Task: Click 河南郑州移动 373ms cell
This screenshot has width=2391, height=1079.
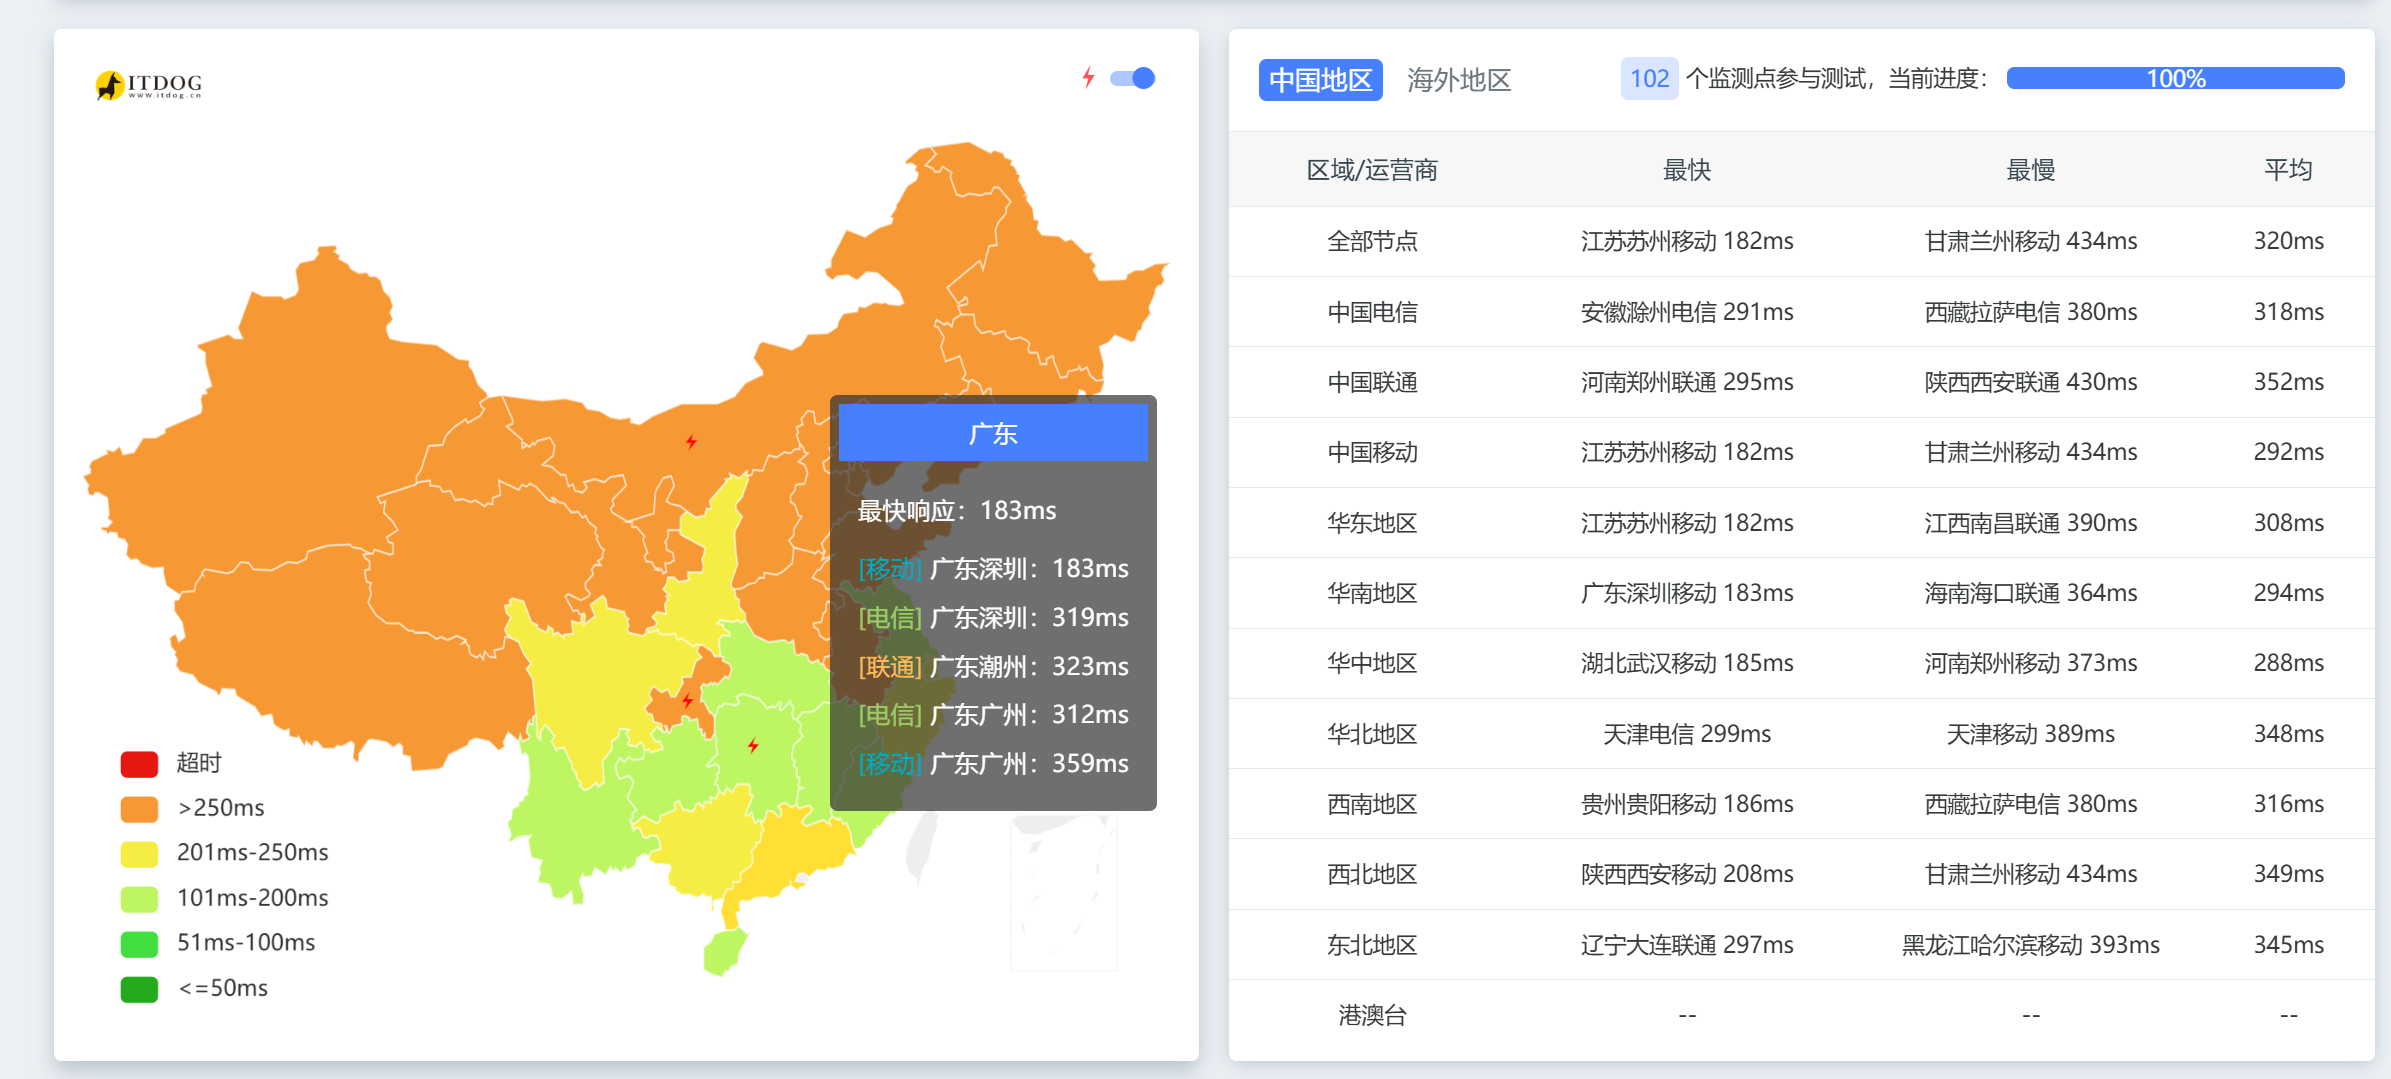Action: click(2031, 663)
